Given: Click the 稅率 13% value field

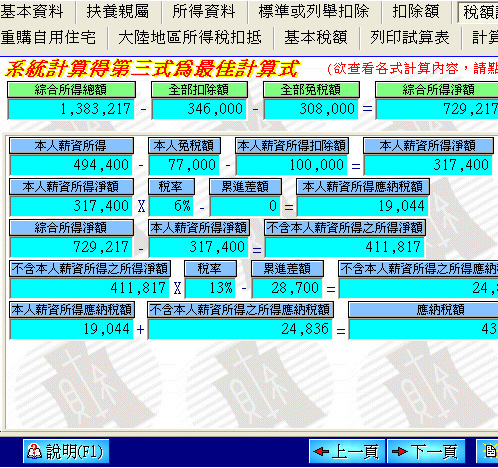Looking at the screenshot, I should coord(210,288).
